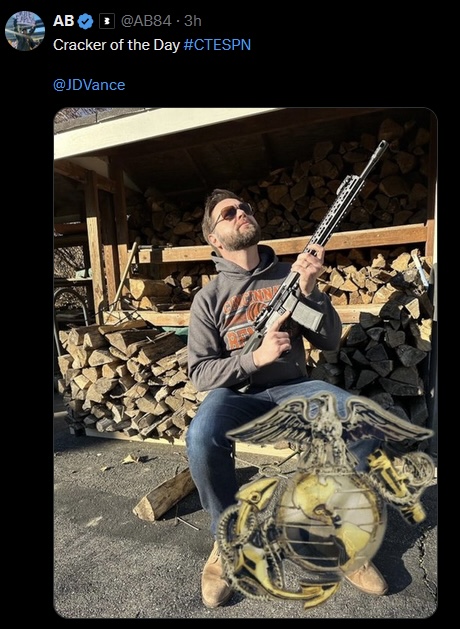The height and width of the screenshot is (629, 460).
Task: Click the blue verified checkmark badge
Action: (85, 21)
